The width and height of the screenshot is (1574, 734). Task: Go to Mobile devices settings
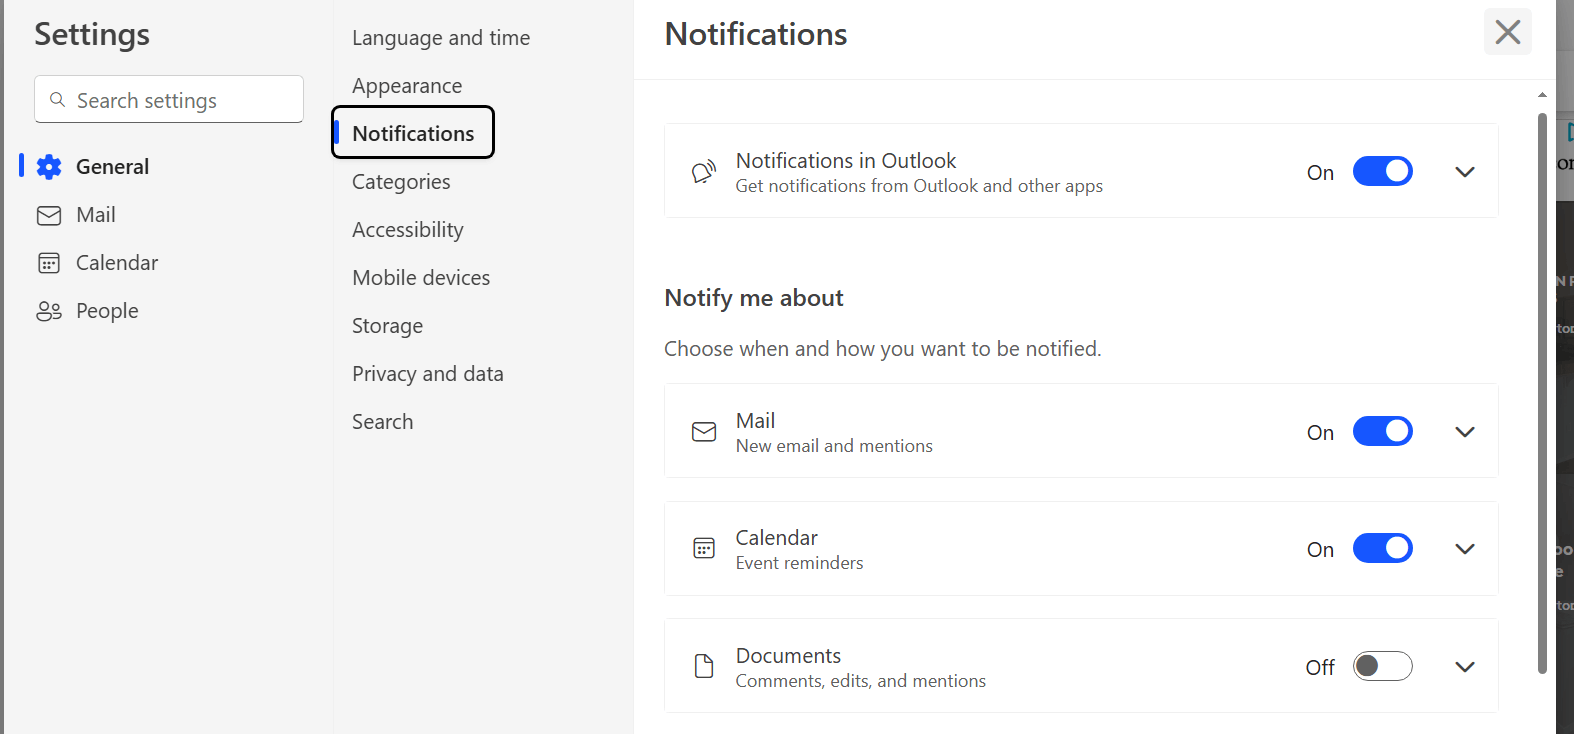[421, 278]
